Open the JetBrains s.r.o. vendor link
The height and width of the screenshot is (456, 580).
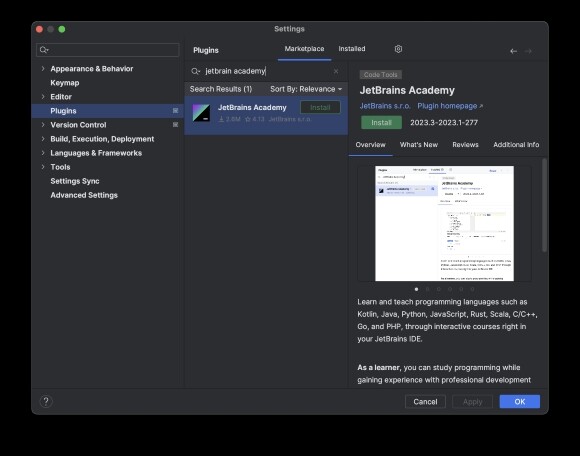click(x=385, y=106)
